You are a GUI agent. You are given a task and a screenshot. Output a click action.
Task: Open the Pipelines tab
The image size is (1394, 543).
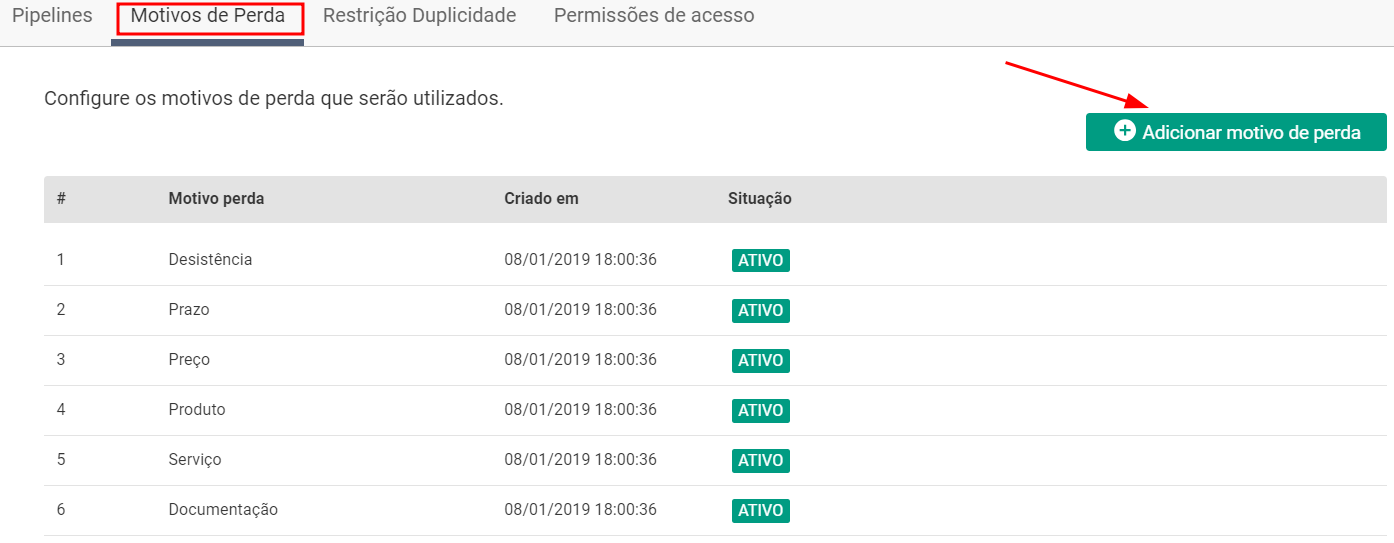[52, 16]
